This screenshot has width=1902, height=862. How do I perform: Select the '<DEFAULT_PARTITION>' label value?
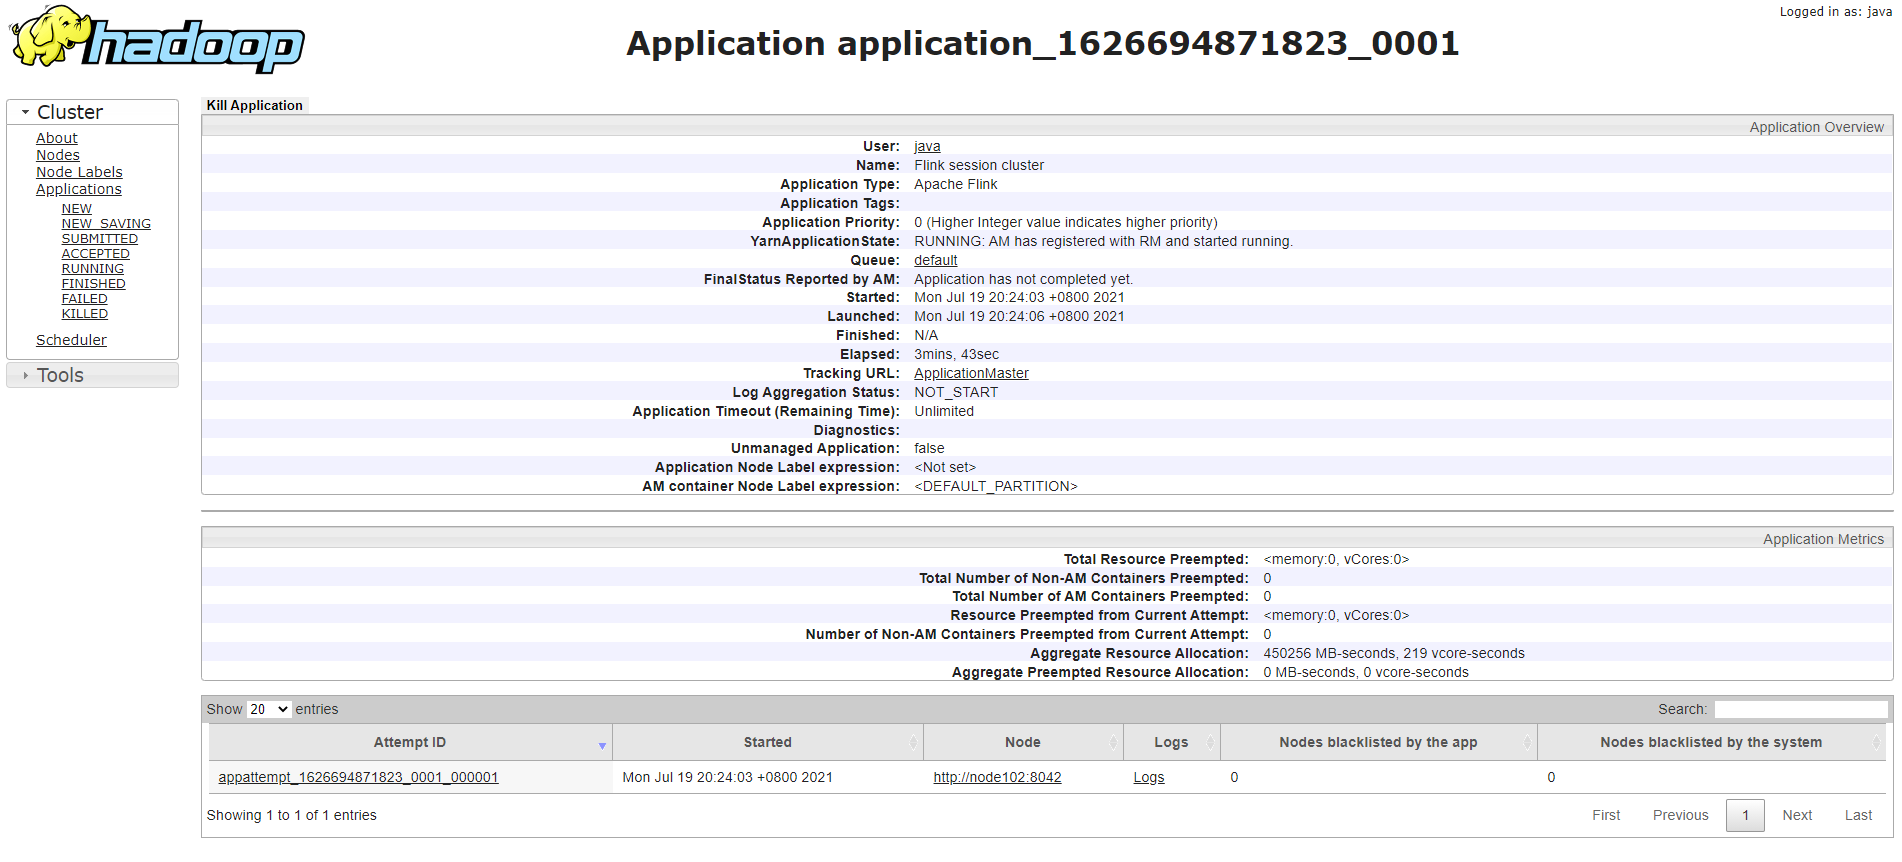pos(995,486)
